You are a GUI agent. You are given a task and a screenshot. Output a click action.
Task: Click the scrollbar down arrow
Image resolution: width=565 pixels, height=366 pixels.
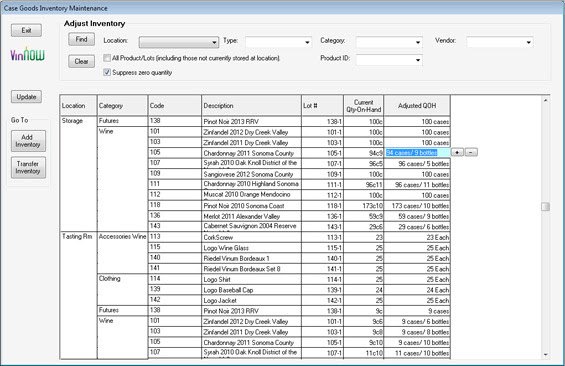click(x=545, y=355)
